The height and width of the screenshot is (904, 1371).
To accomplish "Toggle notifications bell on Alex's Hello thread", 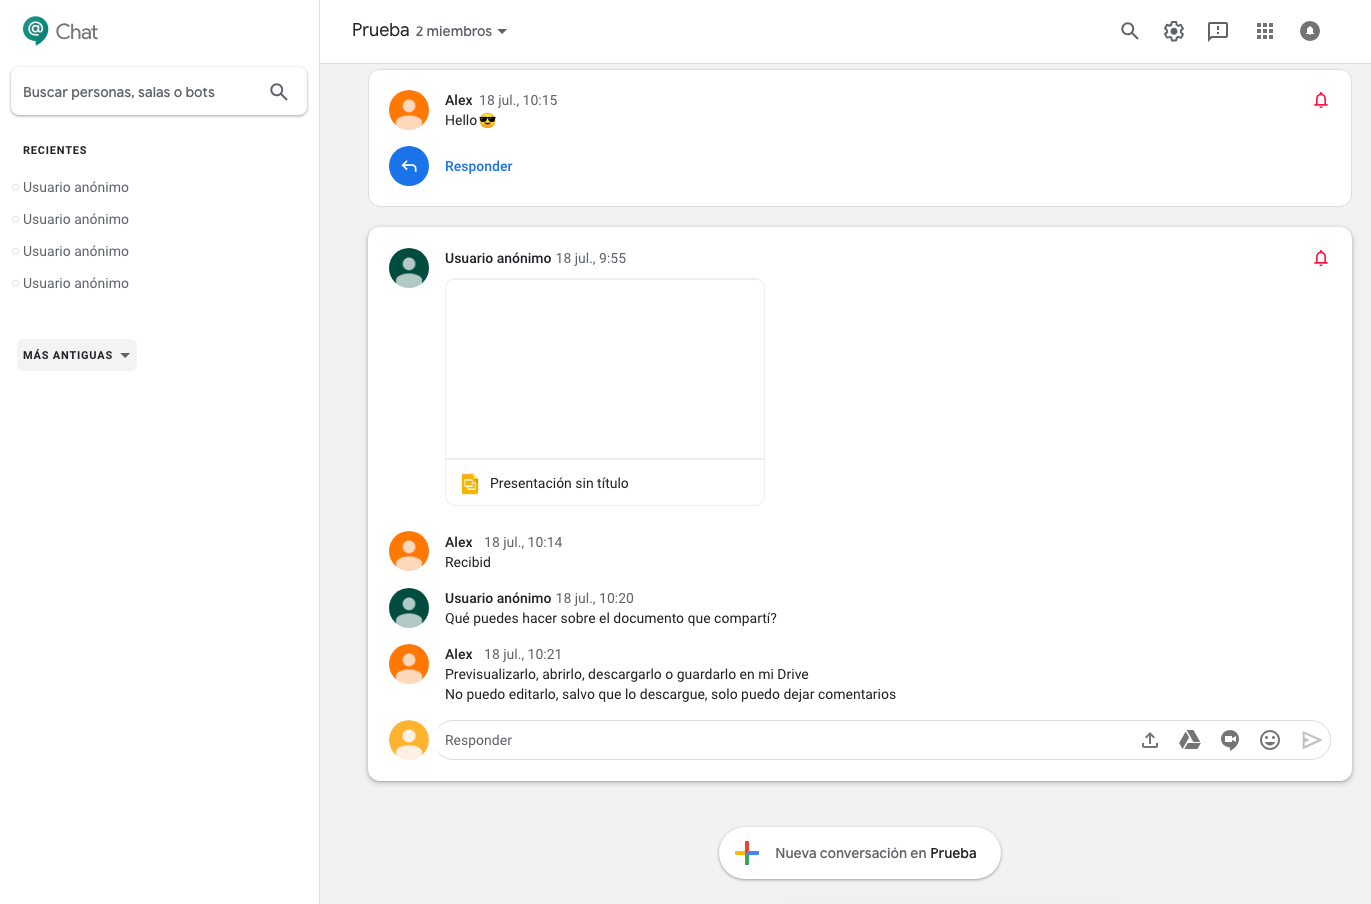I will pyautogui.click(x=1321, y=100).
